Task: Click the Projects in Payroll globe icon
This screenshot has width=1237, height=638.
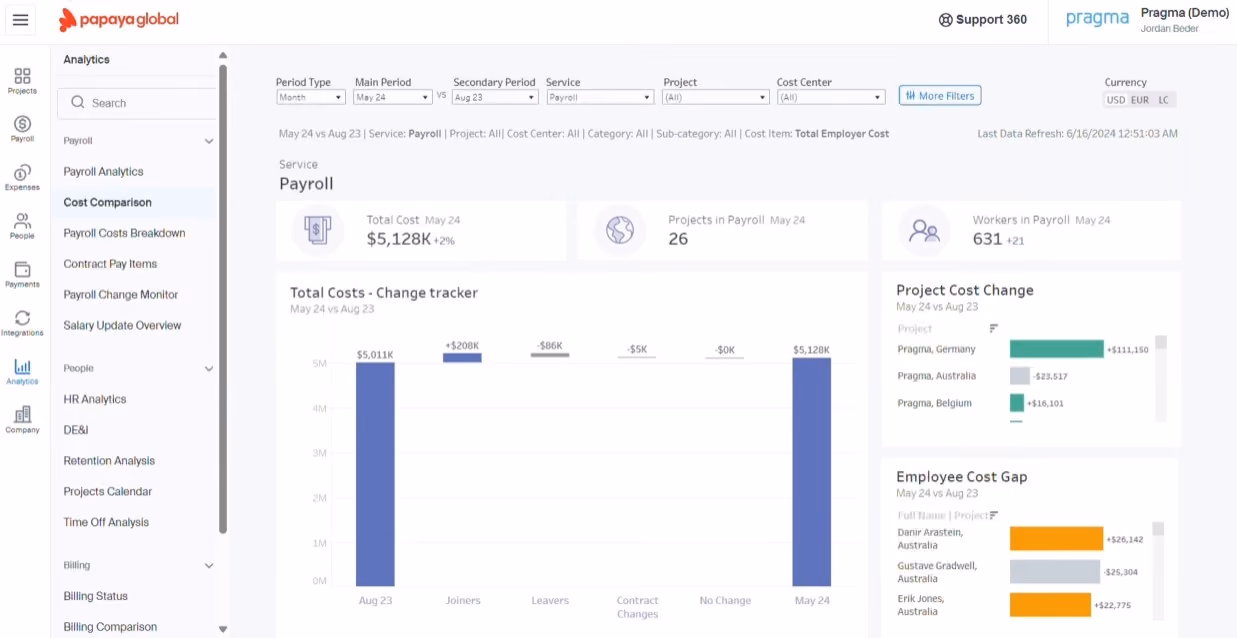Action: (619, 231)
